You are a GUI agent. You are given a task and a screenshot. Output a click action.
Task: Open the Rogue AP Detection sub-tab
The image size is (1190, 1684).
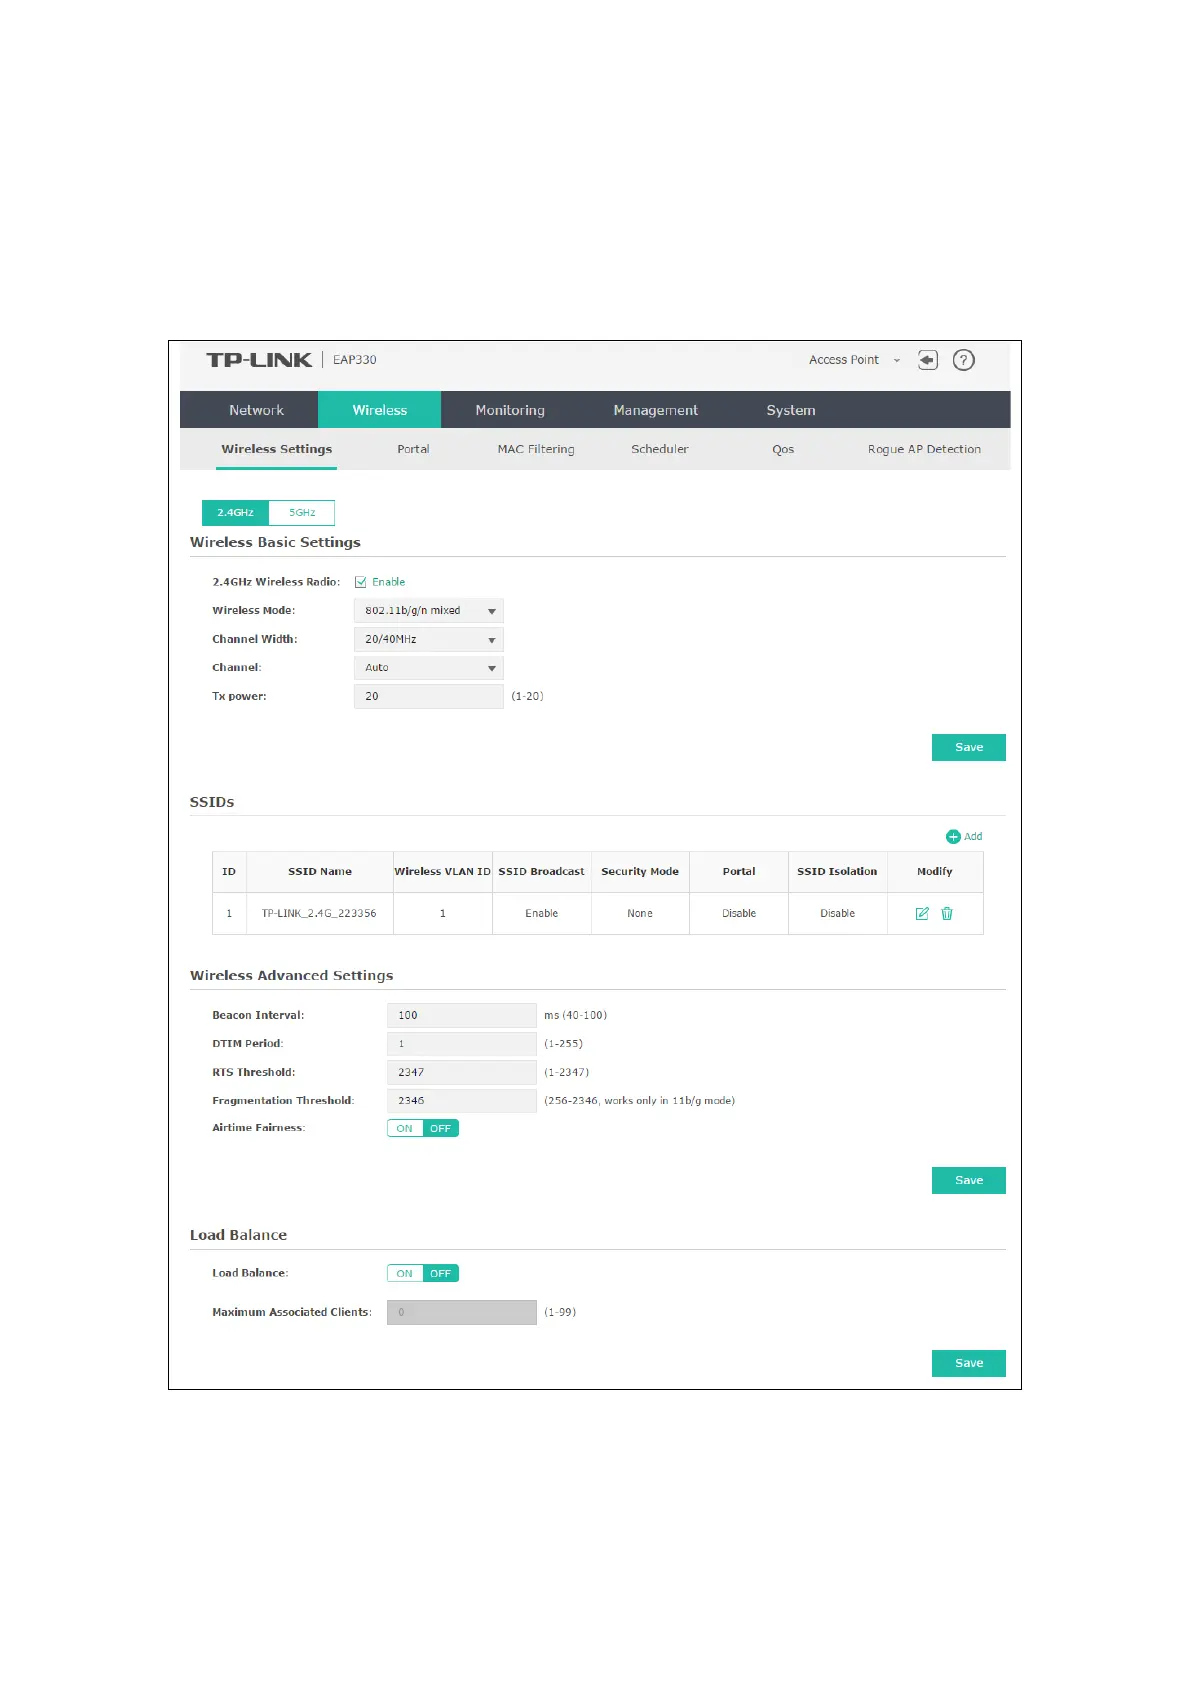[x=924, y=449]
